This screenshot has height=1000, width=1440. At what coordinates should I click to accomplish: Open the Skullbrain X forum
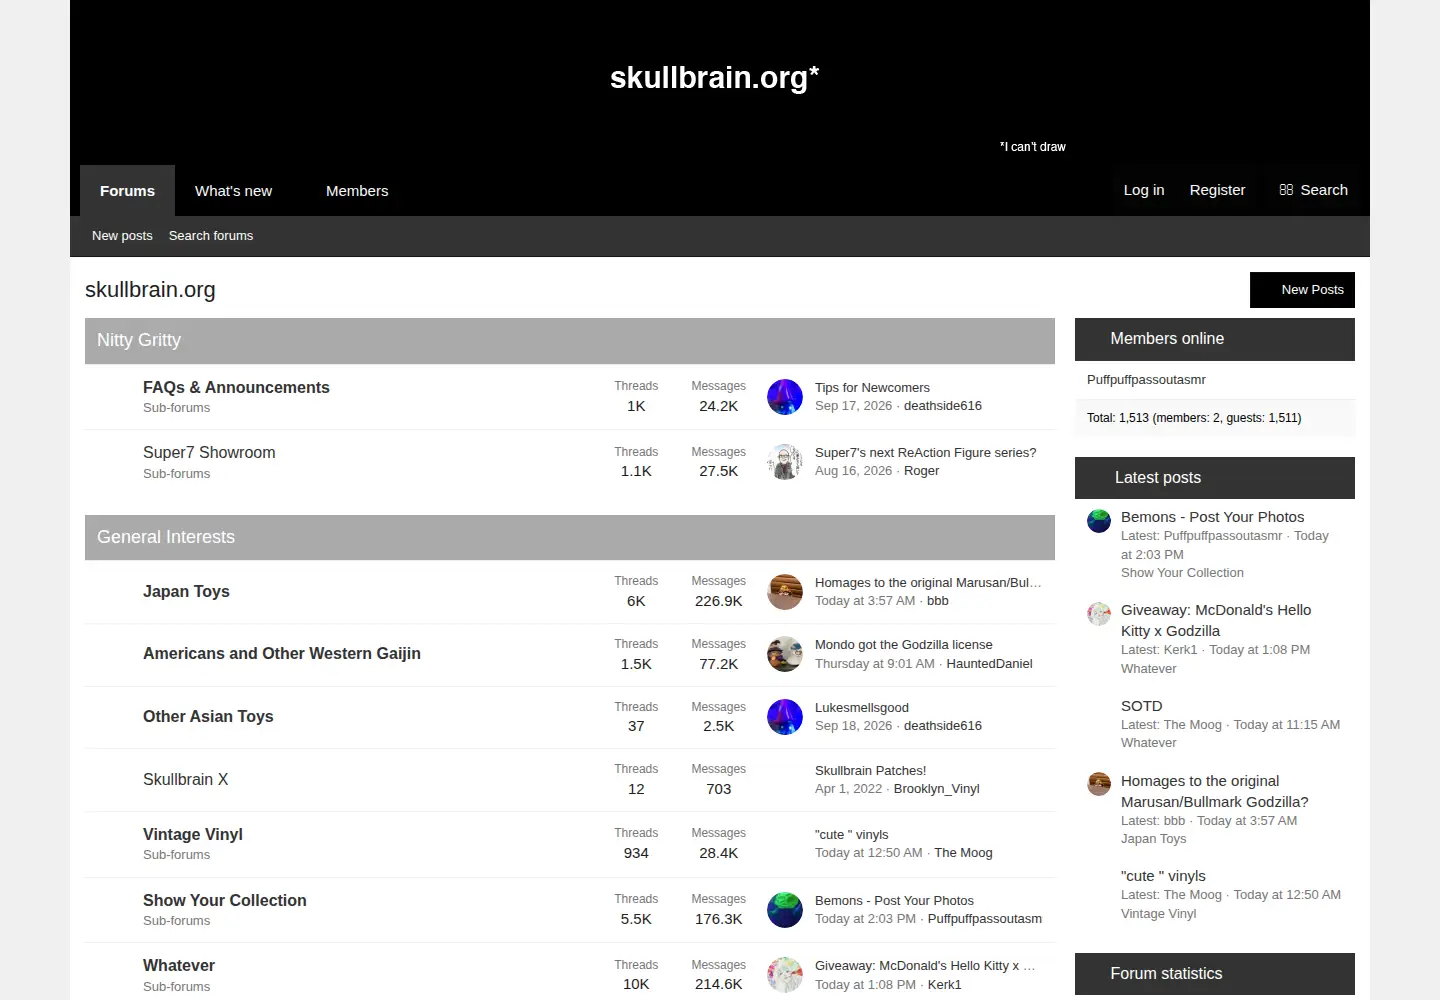[185, 779]
